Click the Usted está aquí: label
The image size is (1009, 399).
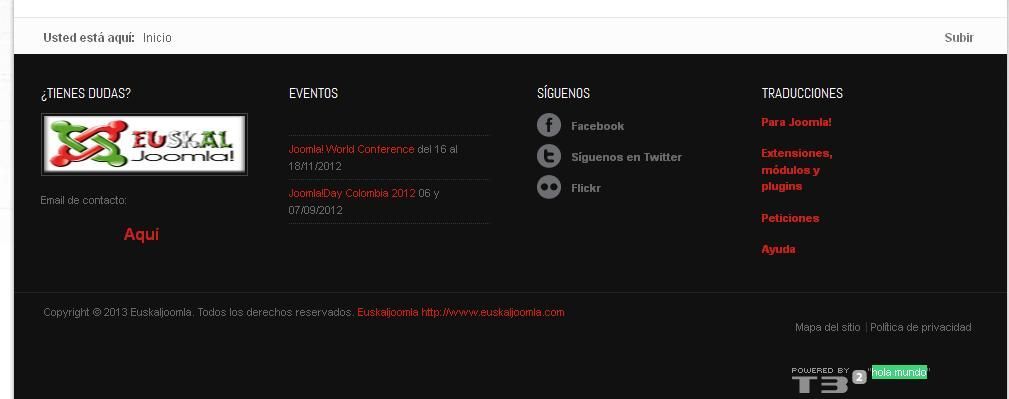[x=89, y=38]
